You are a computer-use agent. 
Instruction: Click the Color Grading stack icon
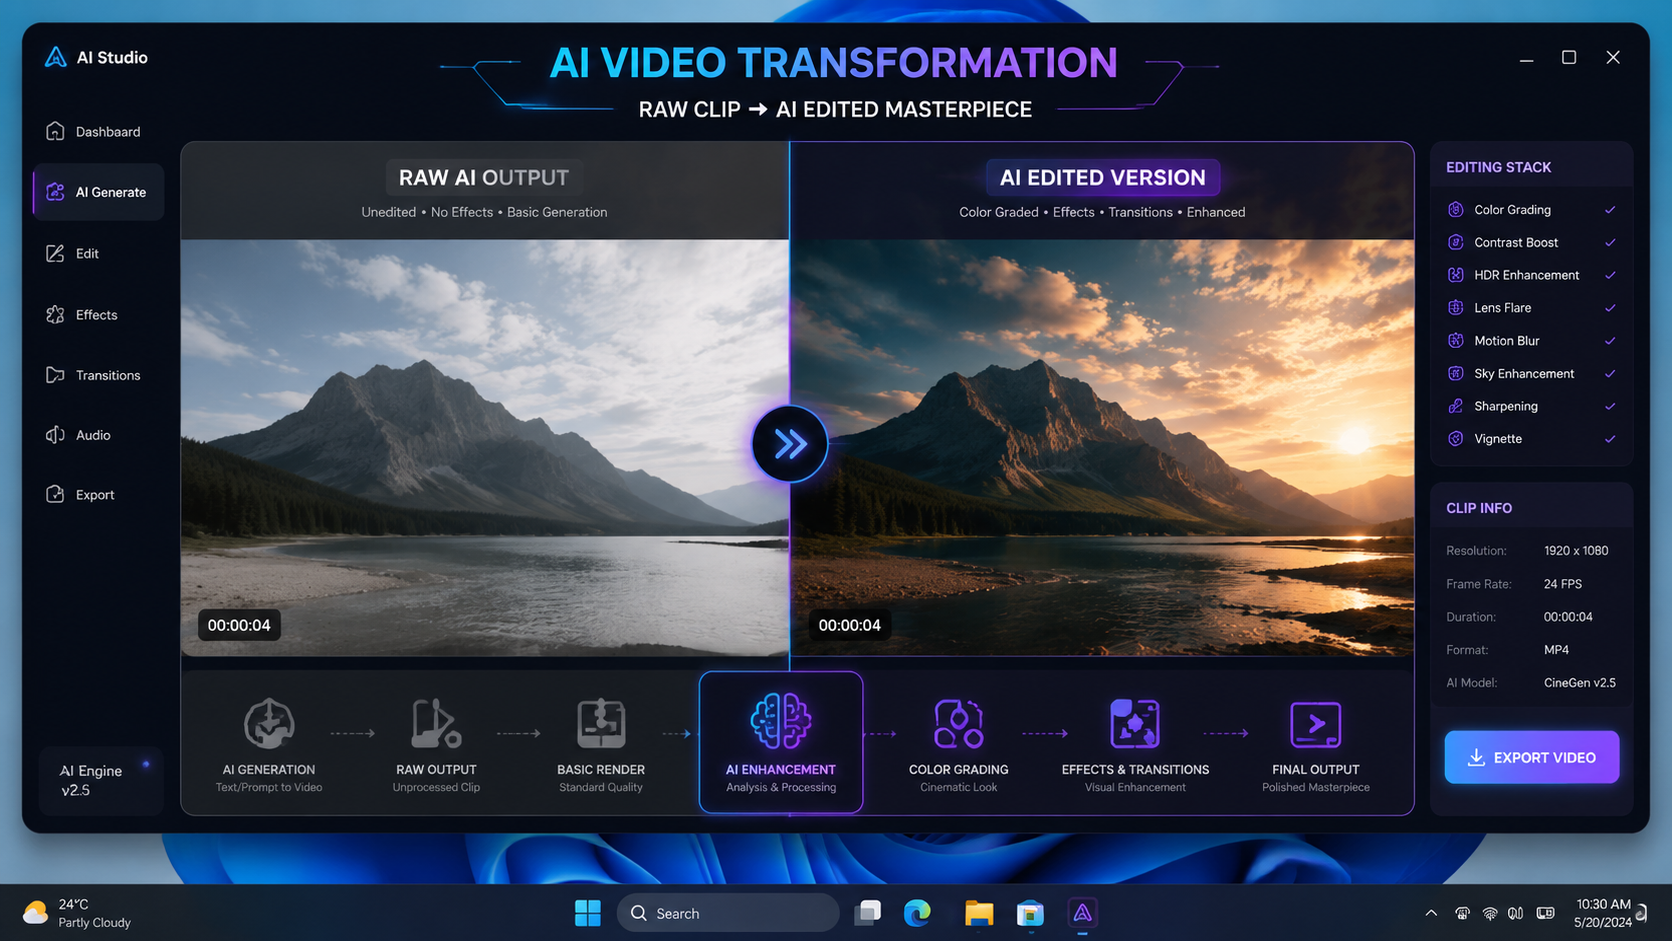pos(1456,210)
